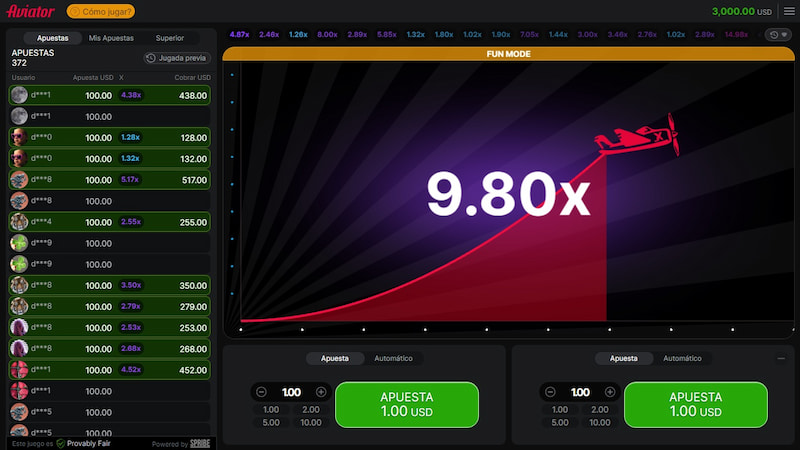
Task: Open the hamburger menu icon
Action: click(x=789, y=11)
